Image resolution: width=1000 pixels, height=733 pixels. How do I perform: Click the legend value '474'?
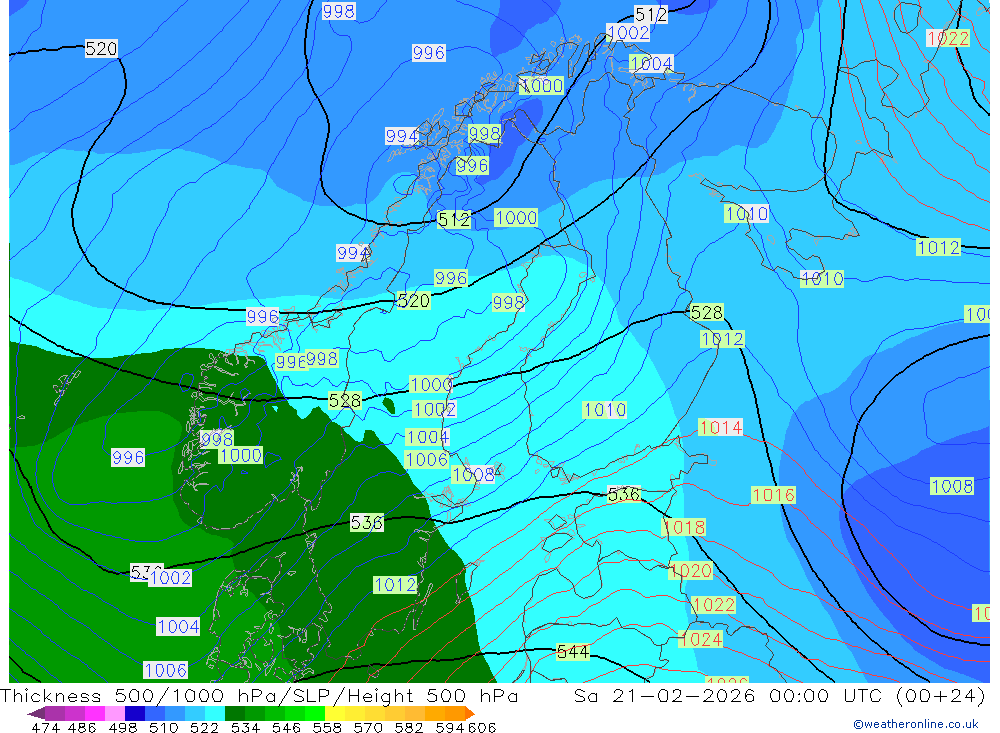click(45, 727)
